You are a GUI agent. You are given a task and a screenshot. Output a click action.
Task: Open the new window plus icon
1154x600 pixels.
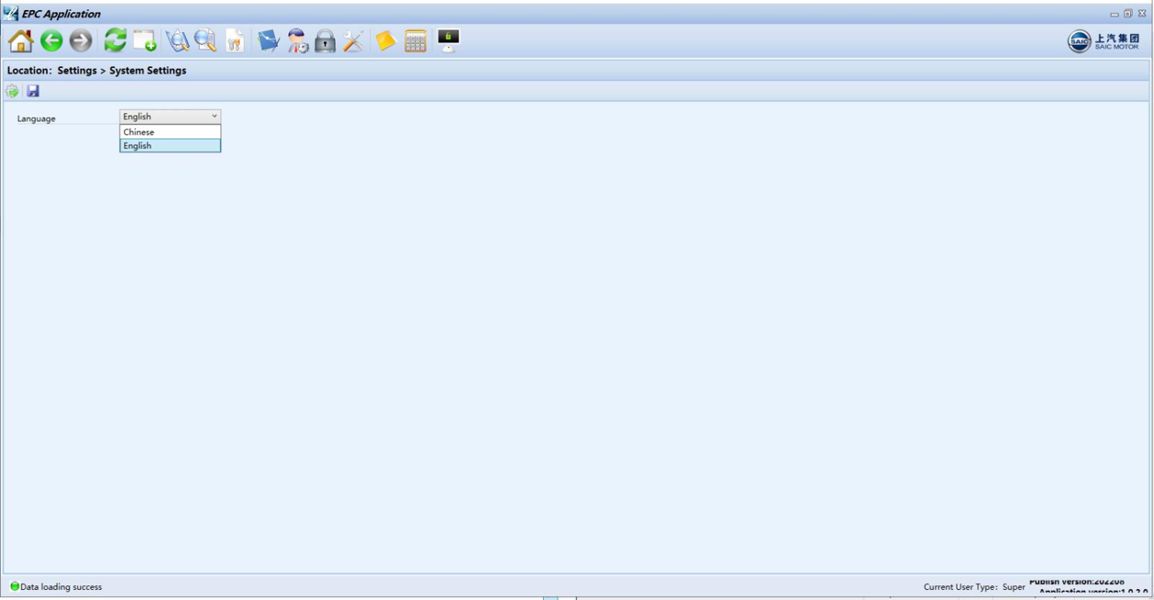[x=145, y=41]
